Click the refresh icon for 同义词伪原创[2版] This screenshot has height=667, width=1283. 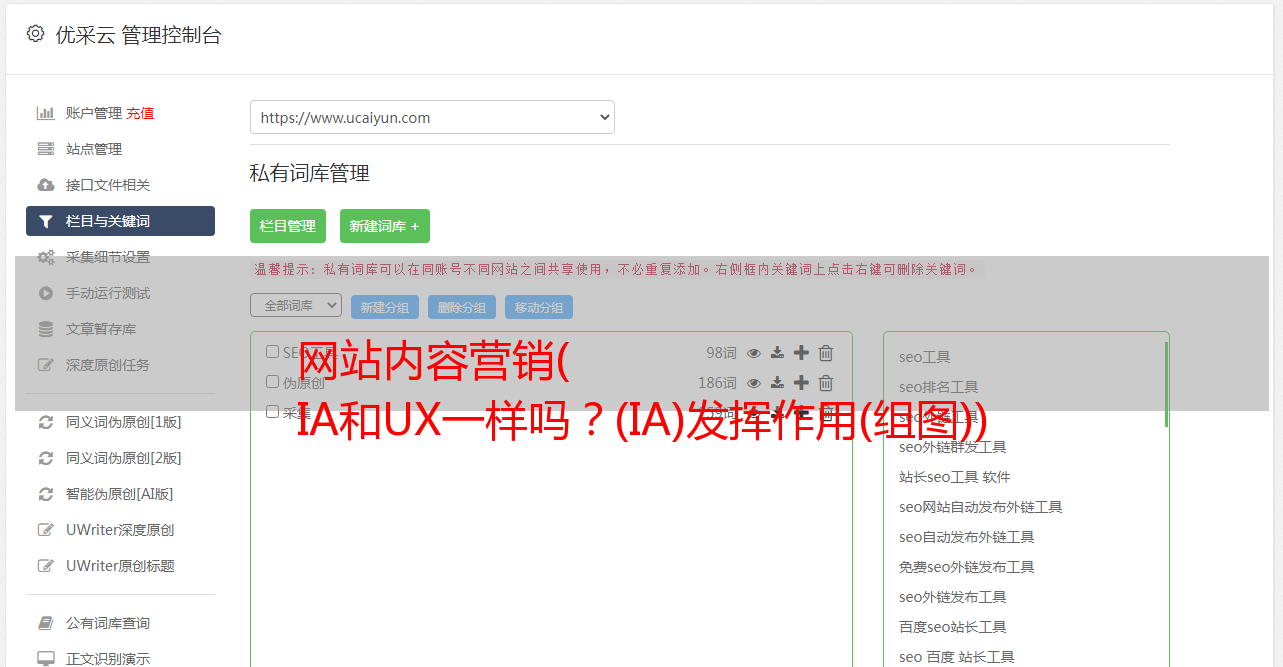click(46, 458)
